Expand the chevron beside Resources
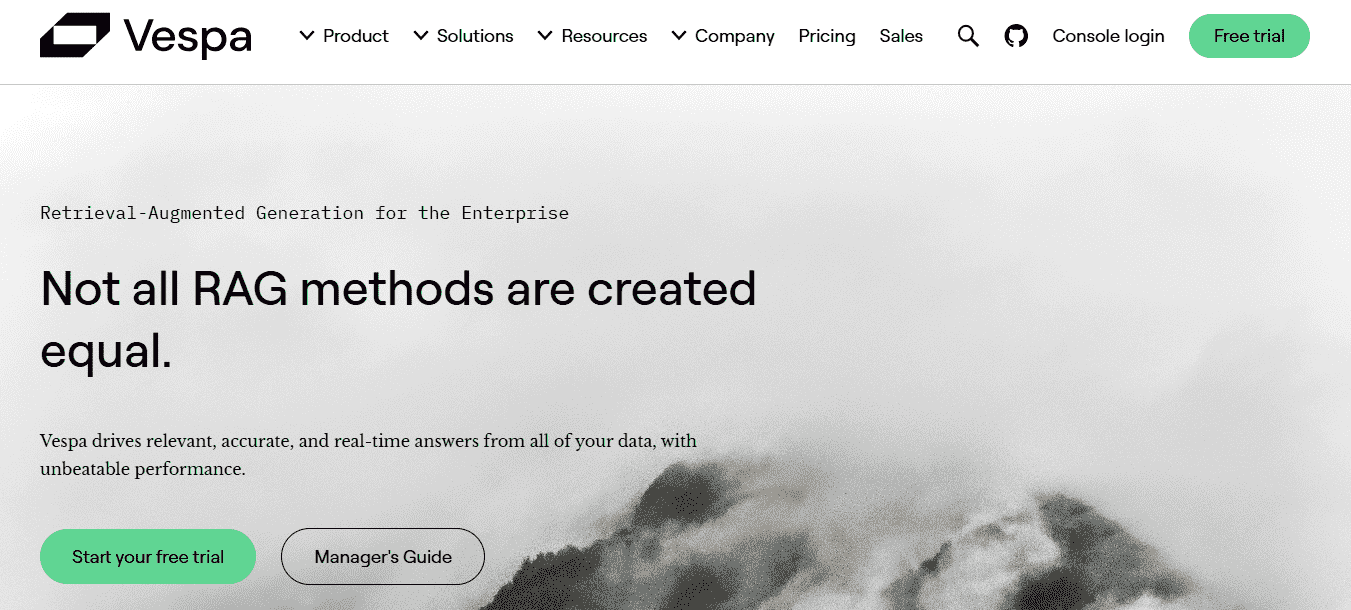This screenshot has width=1351, height=610. pos(545,36)
